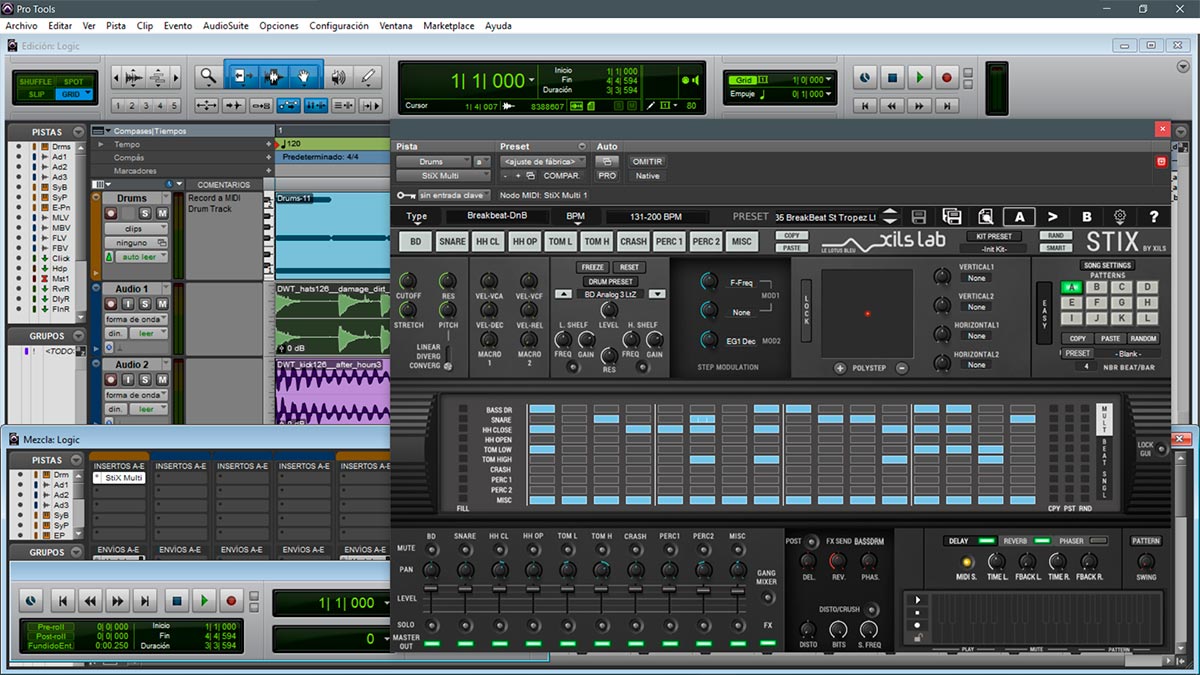
Task: Enable SLIP edit mode
Action: 35,94
